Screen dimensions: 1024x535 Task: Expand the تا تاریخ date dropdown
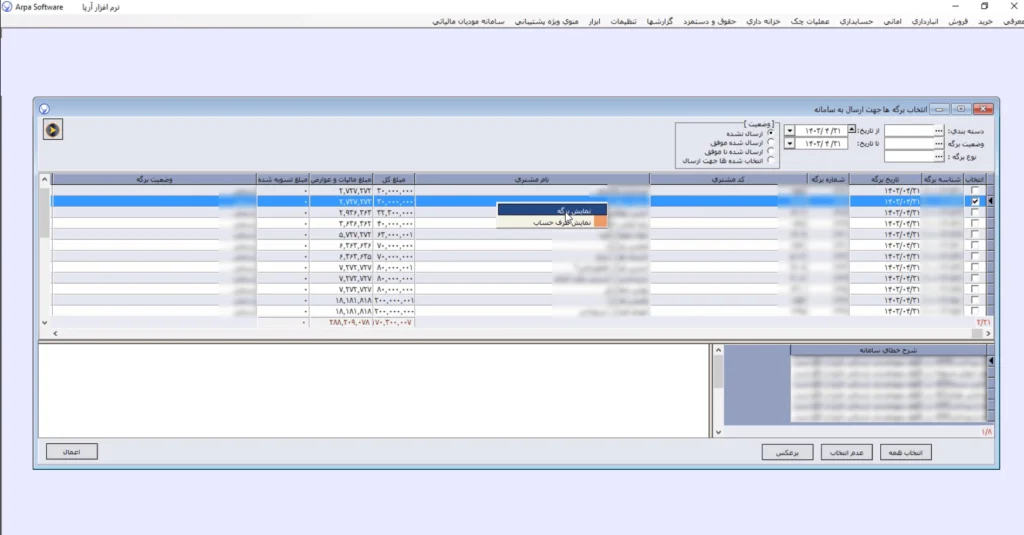coord(790,144)
